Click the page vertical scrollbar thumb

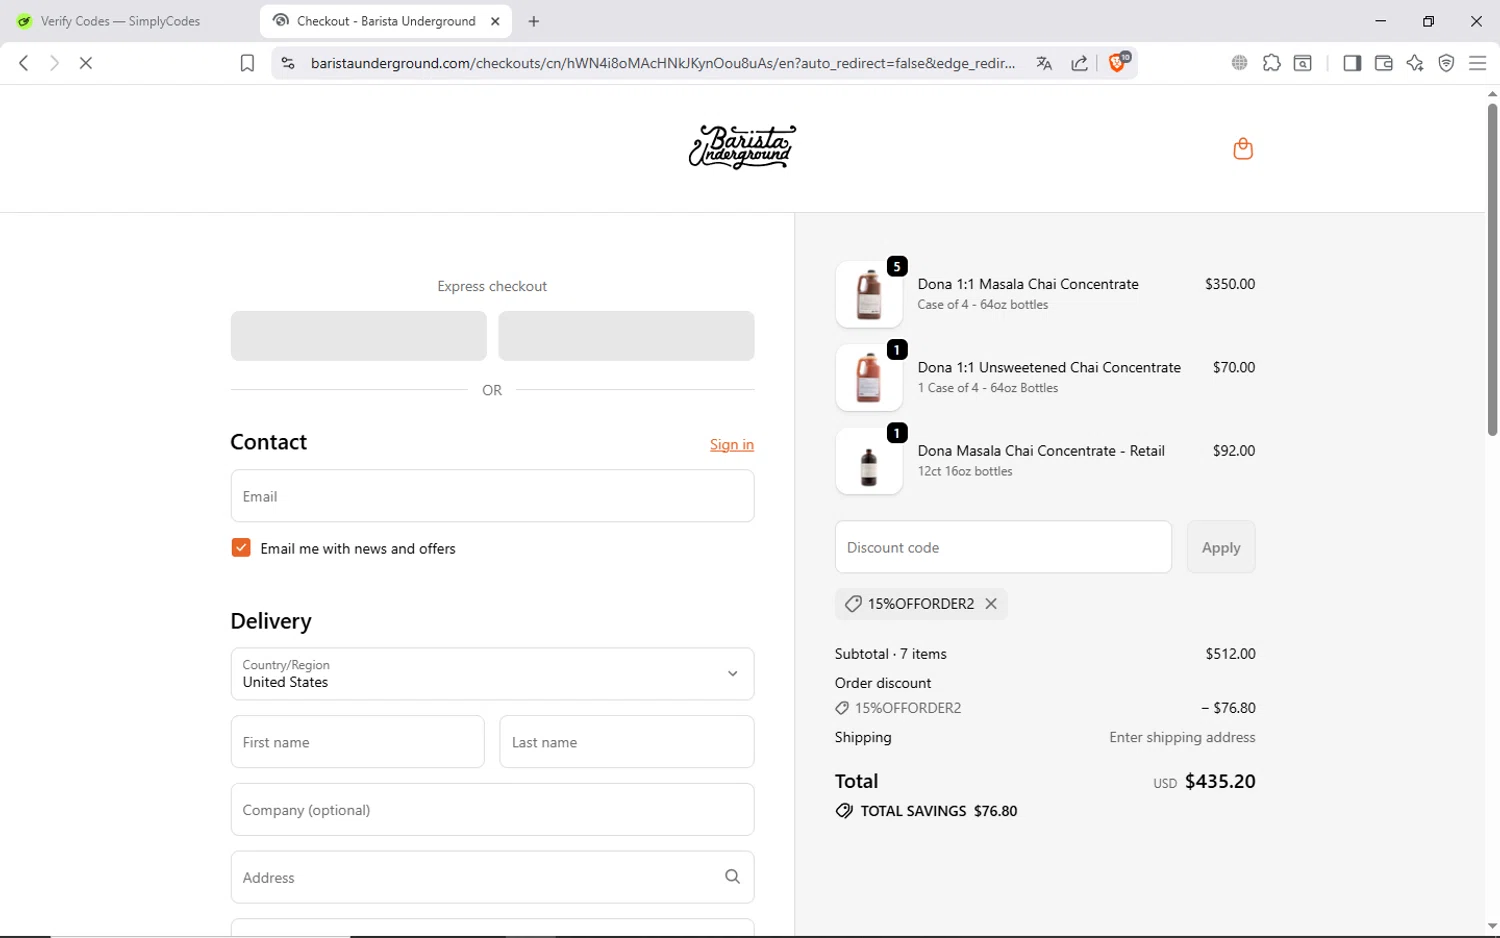pos(1492,270)
